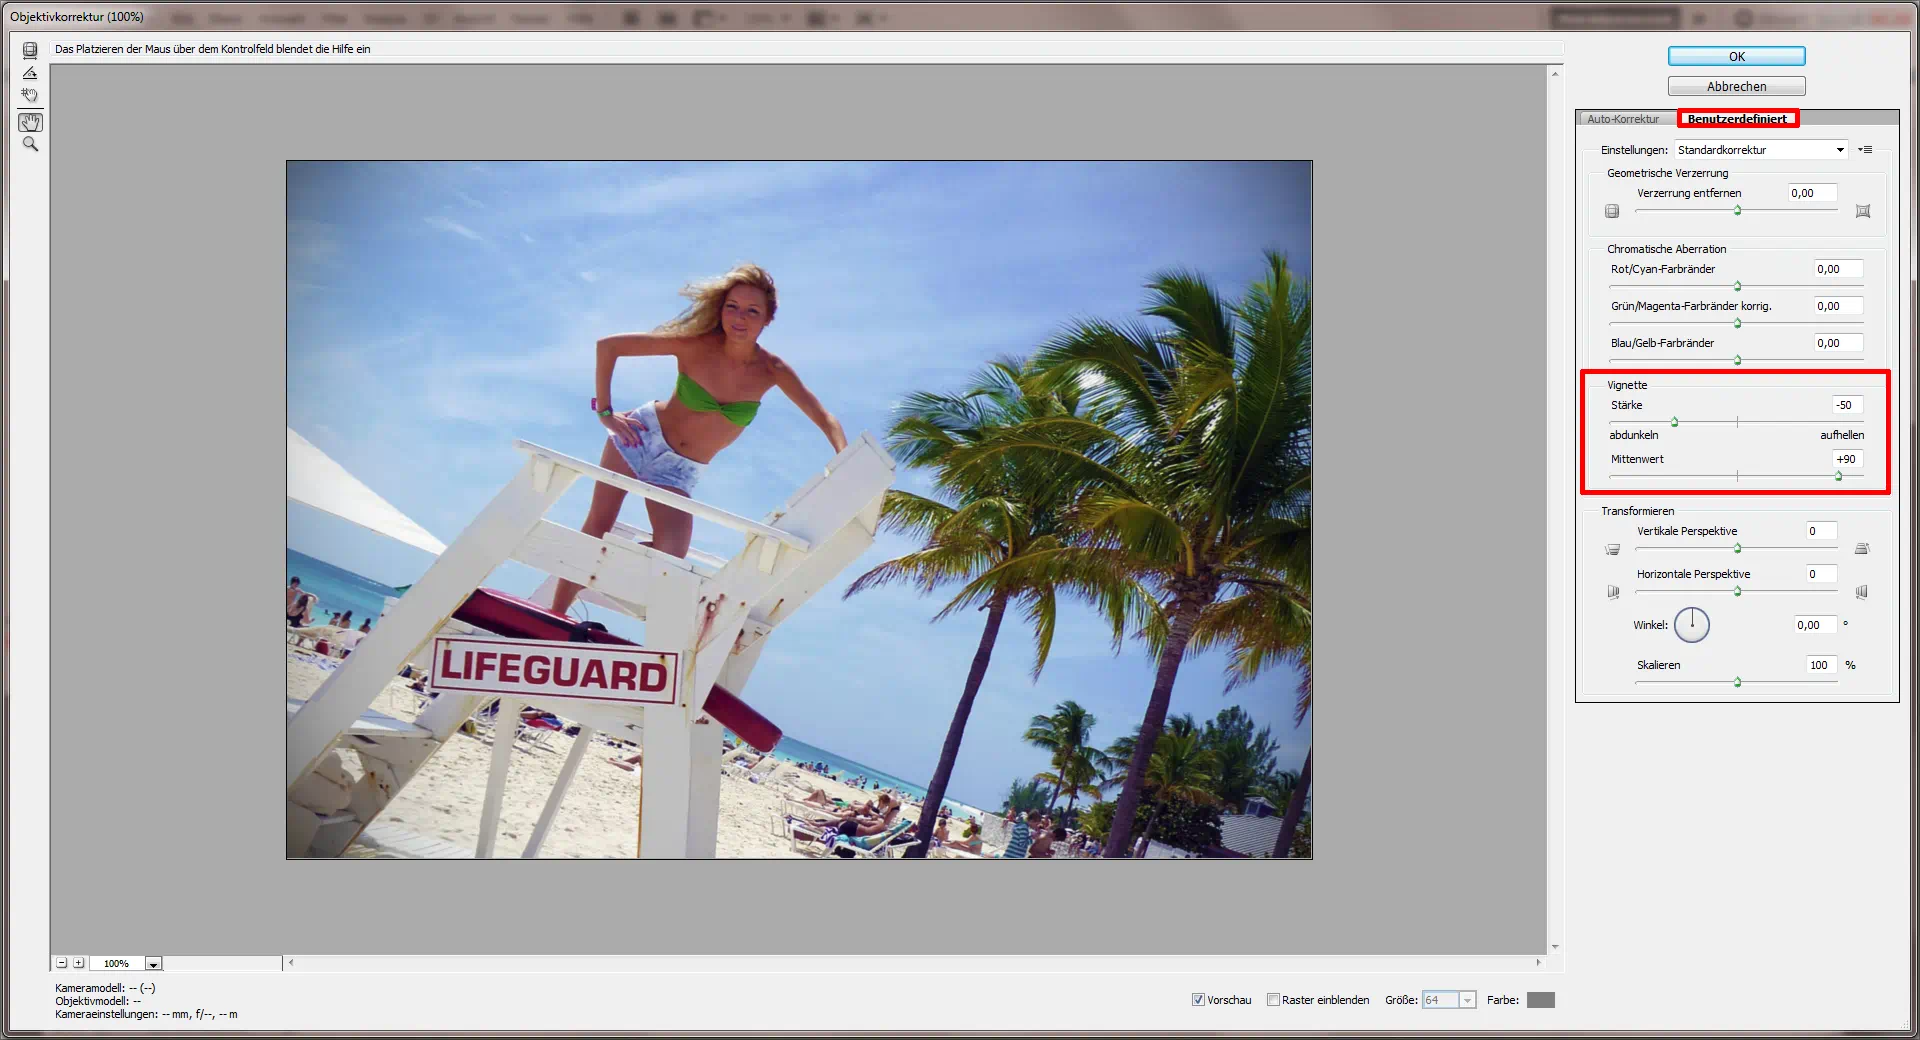Click the Vignette Stärke value field
The width and height of the screenshot is (1920, 1040).
(x=1846, y=405)
